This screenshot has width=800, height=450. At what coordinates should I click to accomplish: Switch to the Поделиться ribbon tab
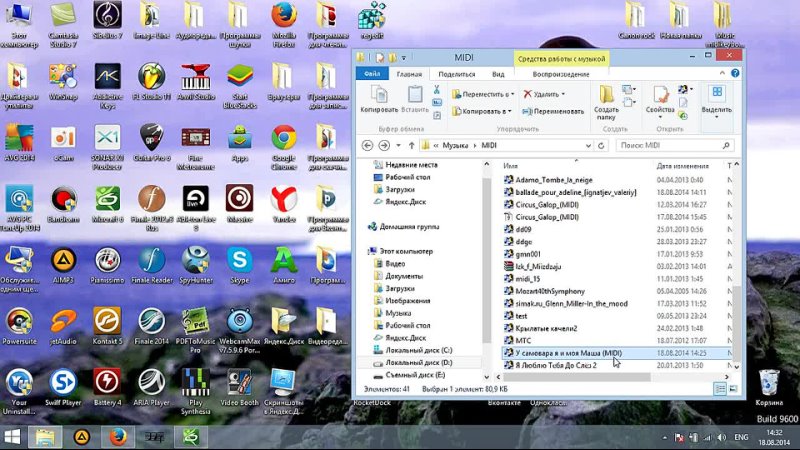pyautogui.click(x=457, y=74)
